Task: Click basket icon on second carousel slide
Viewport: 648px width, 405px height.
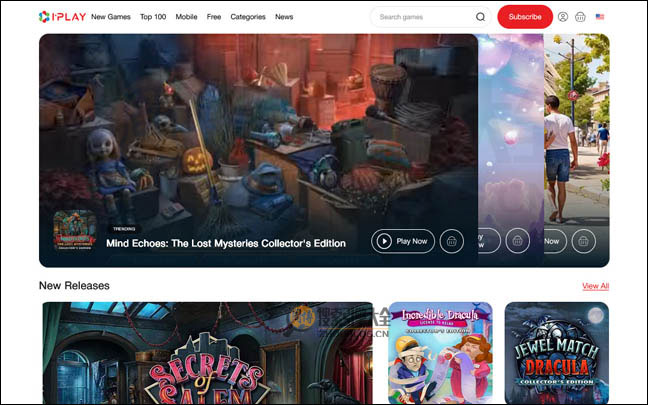Action: [517, 241]
